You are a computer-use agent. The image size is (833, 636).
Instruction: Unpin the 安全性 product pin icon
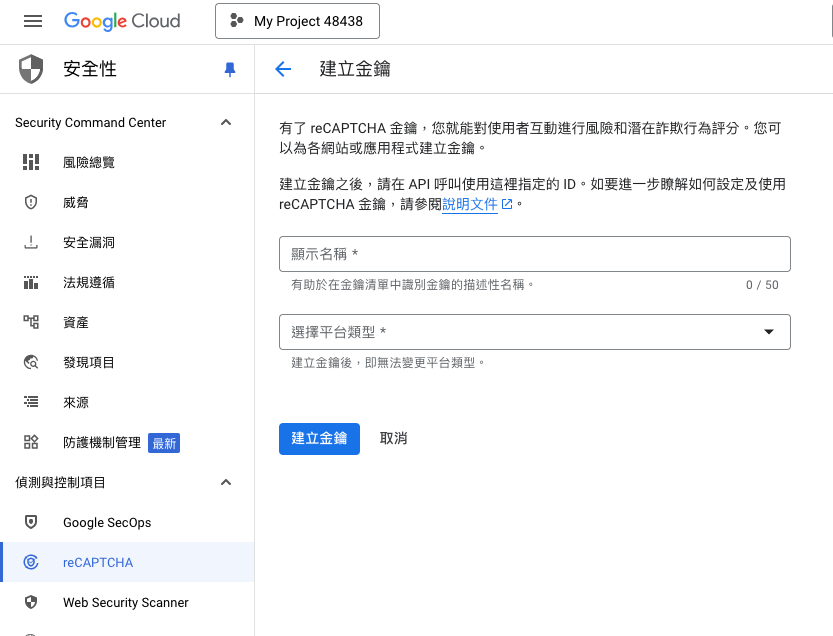pyautogui.click(x=230, y=69)
